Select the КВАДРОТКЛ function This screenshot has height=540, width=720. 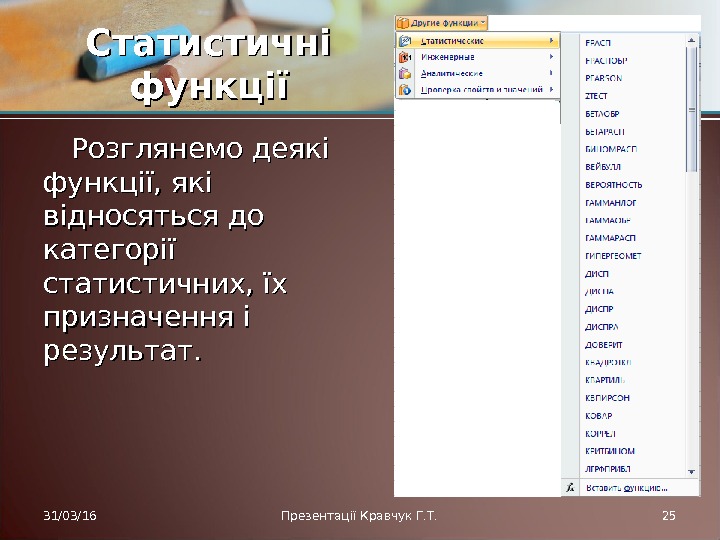tap(608, 363)
